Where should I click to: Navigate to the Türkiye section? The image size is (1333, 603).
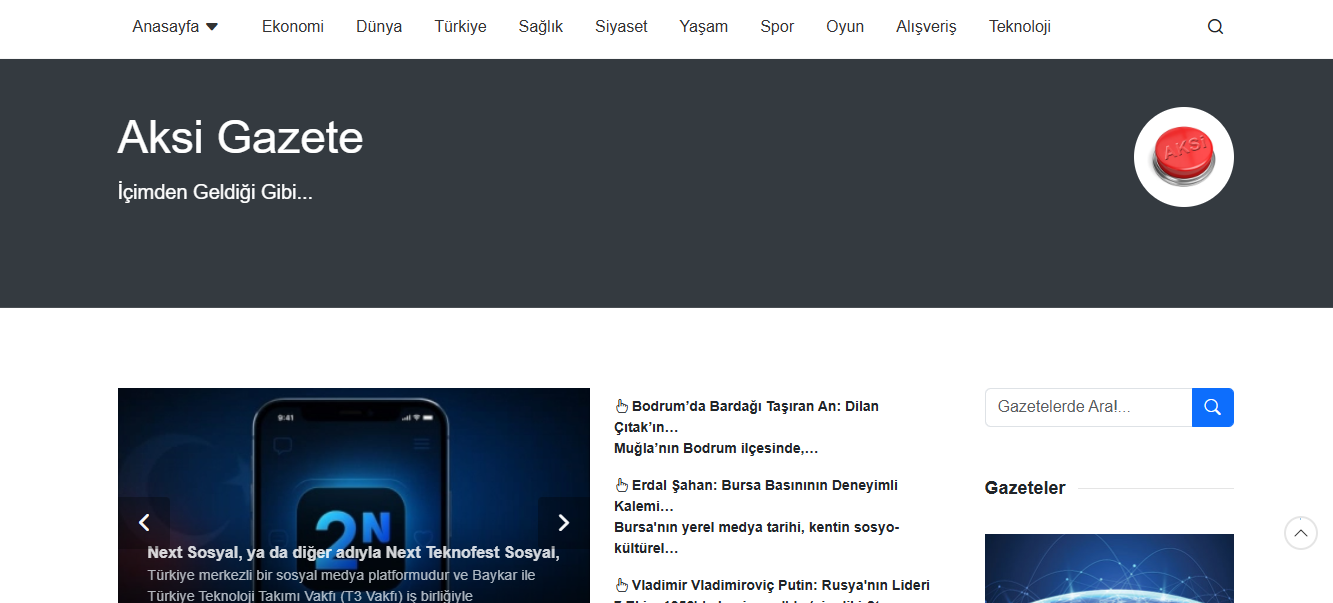click(x=460, y=27)
